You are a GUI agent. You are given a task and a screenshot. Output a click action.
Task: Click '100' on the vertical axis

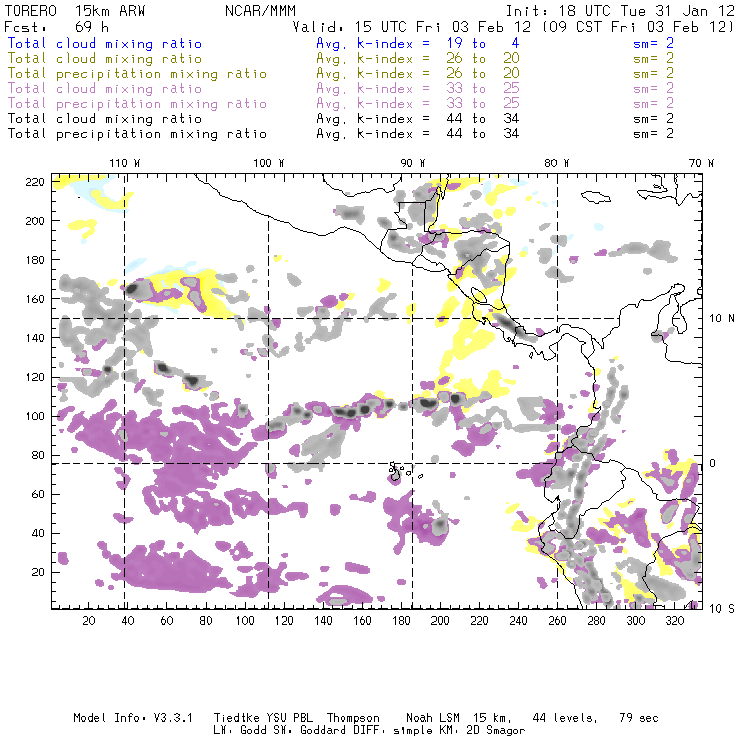point(35,416)
